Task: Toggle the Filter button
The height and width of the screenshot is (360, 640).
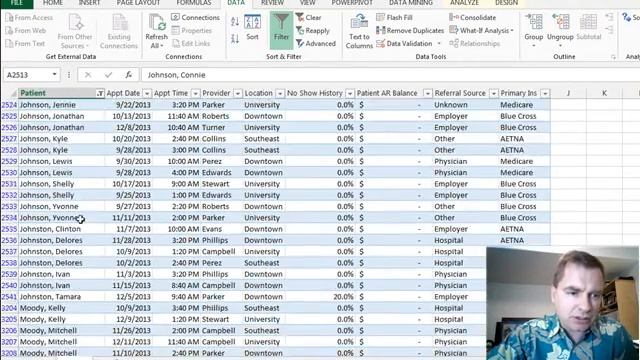Action: pos(281,30)
